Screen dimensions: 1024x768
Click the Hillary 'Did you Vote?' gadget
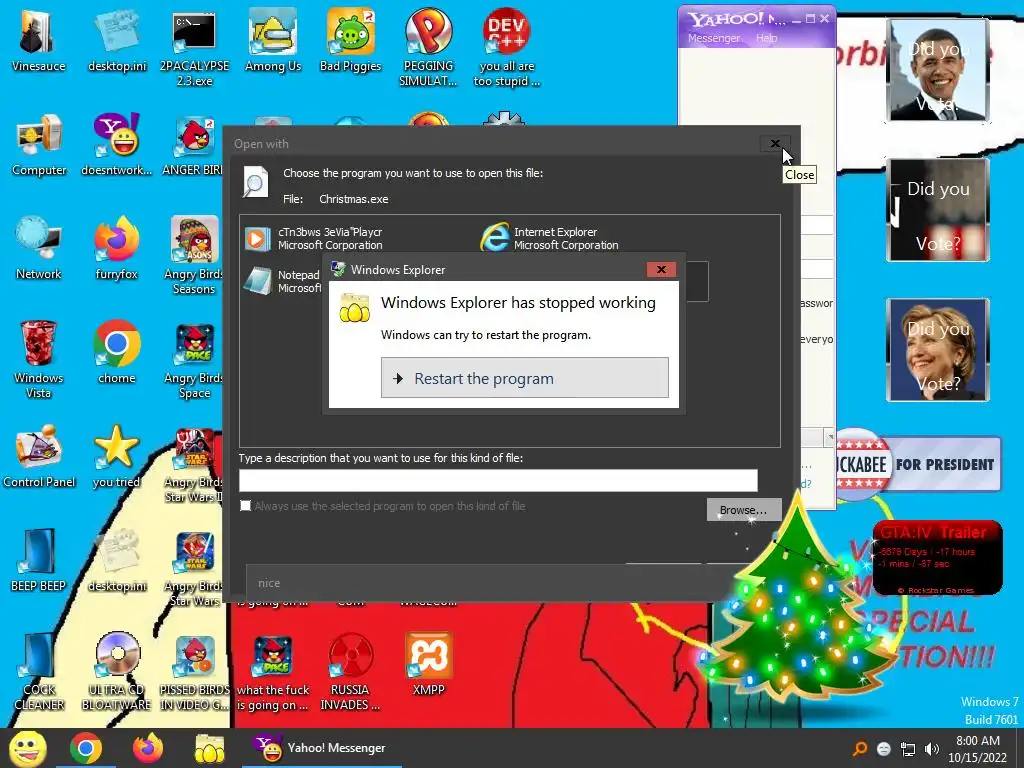point(938,349)
